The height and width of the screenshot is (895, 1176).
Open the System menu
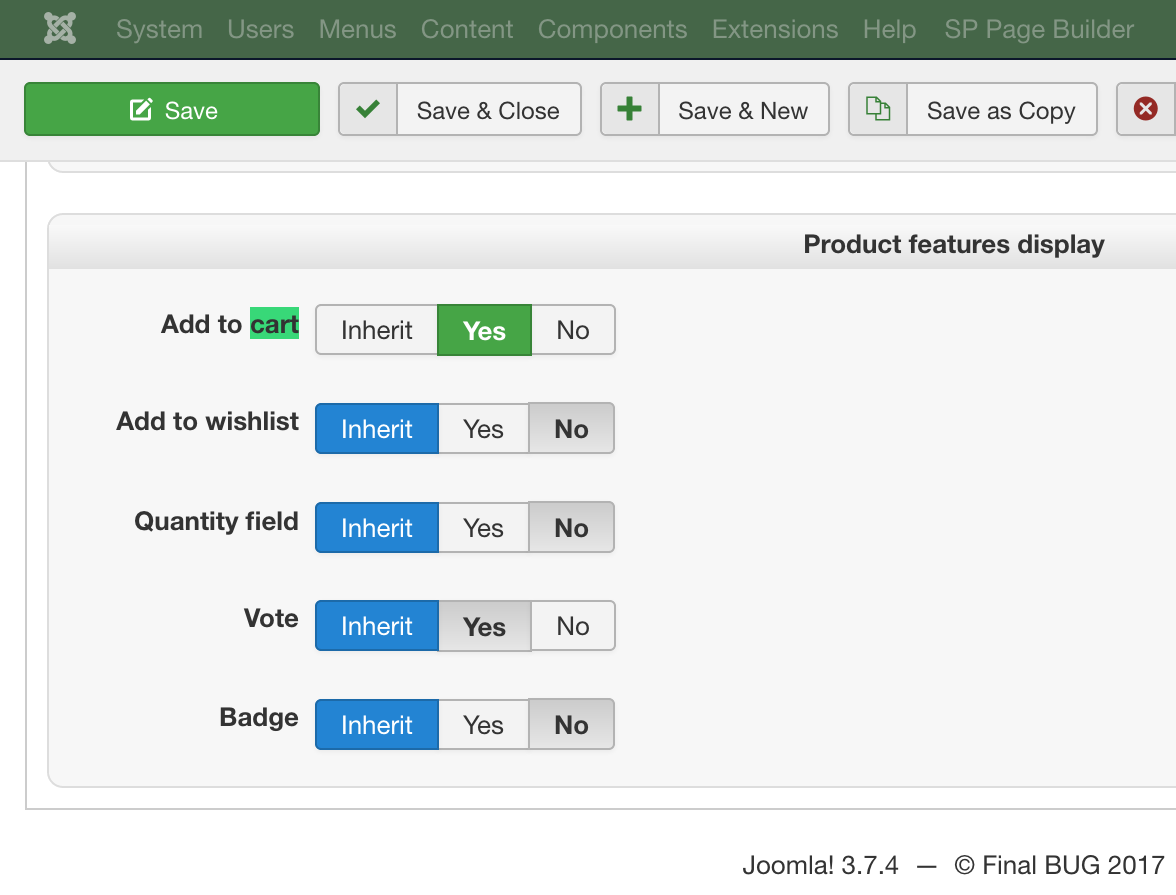(159, 30)
